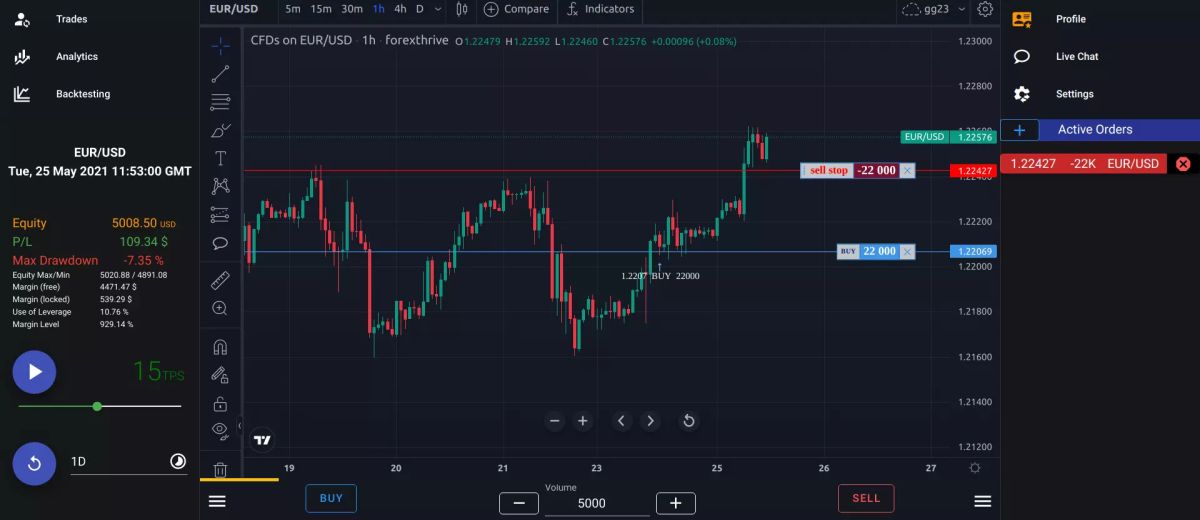Image resolution: width=1200 pixels, height=520 pixels.
Task: Click the Volume 5000 input field
Action: (597, 503)
